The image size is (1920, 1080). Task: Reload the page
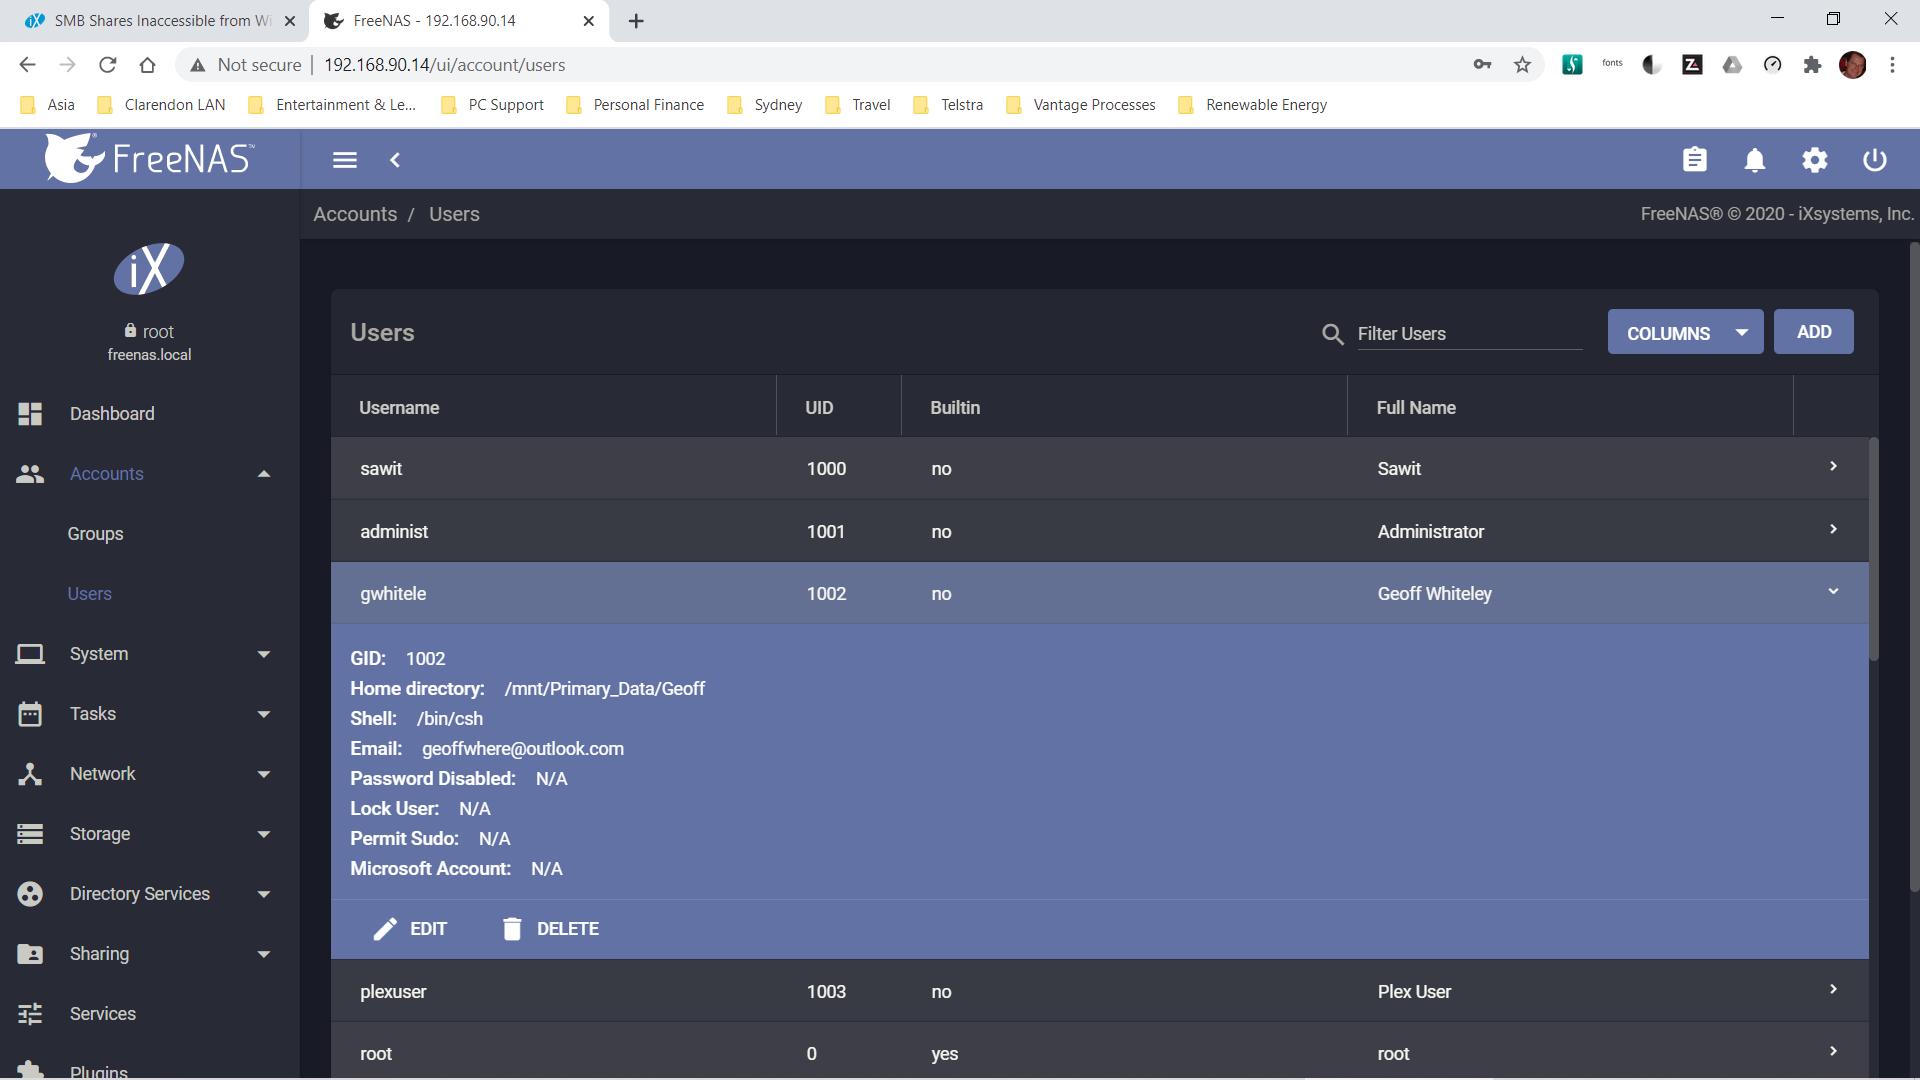108,65
